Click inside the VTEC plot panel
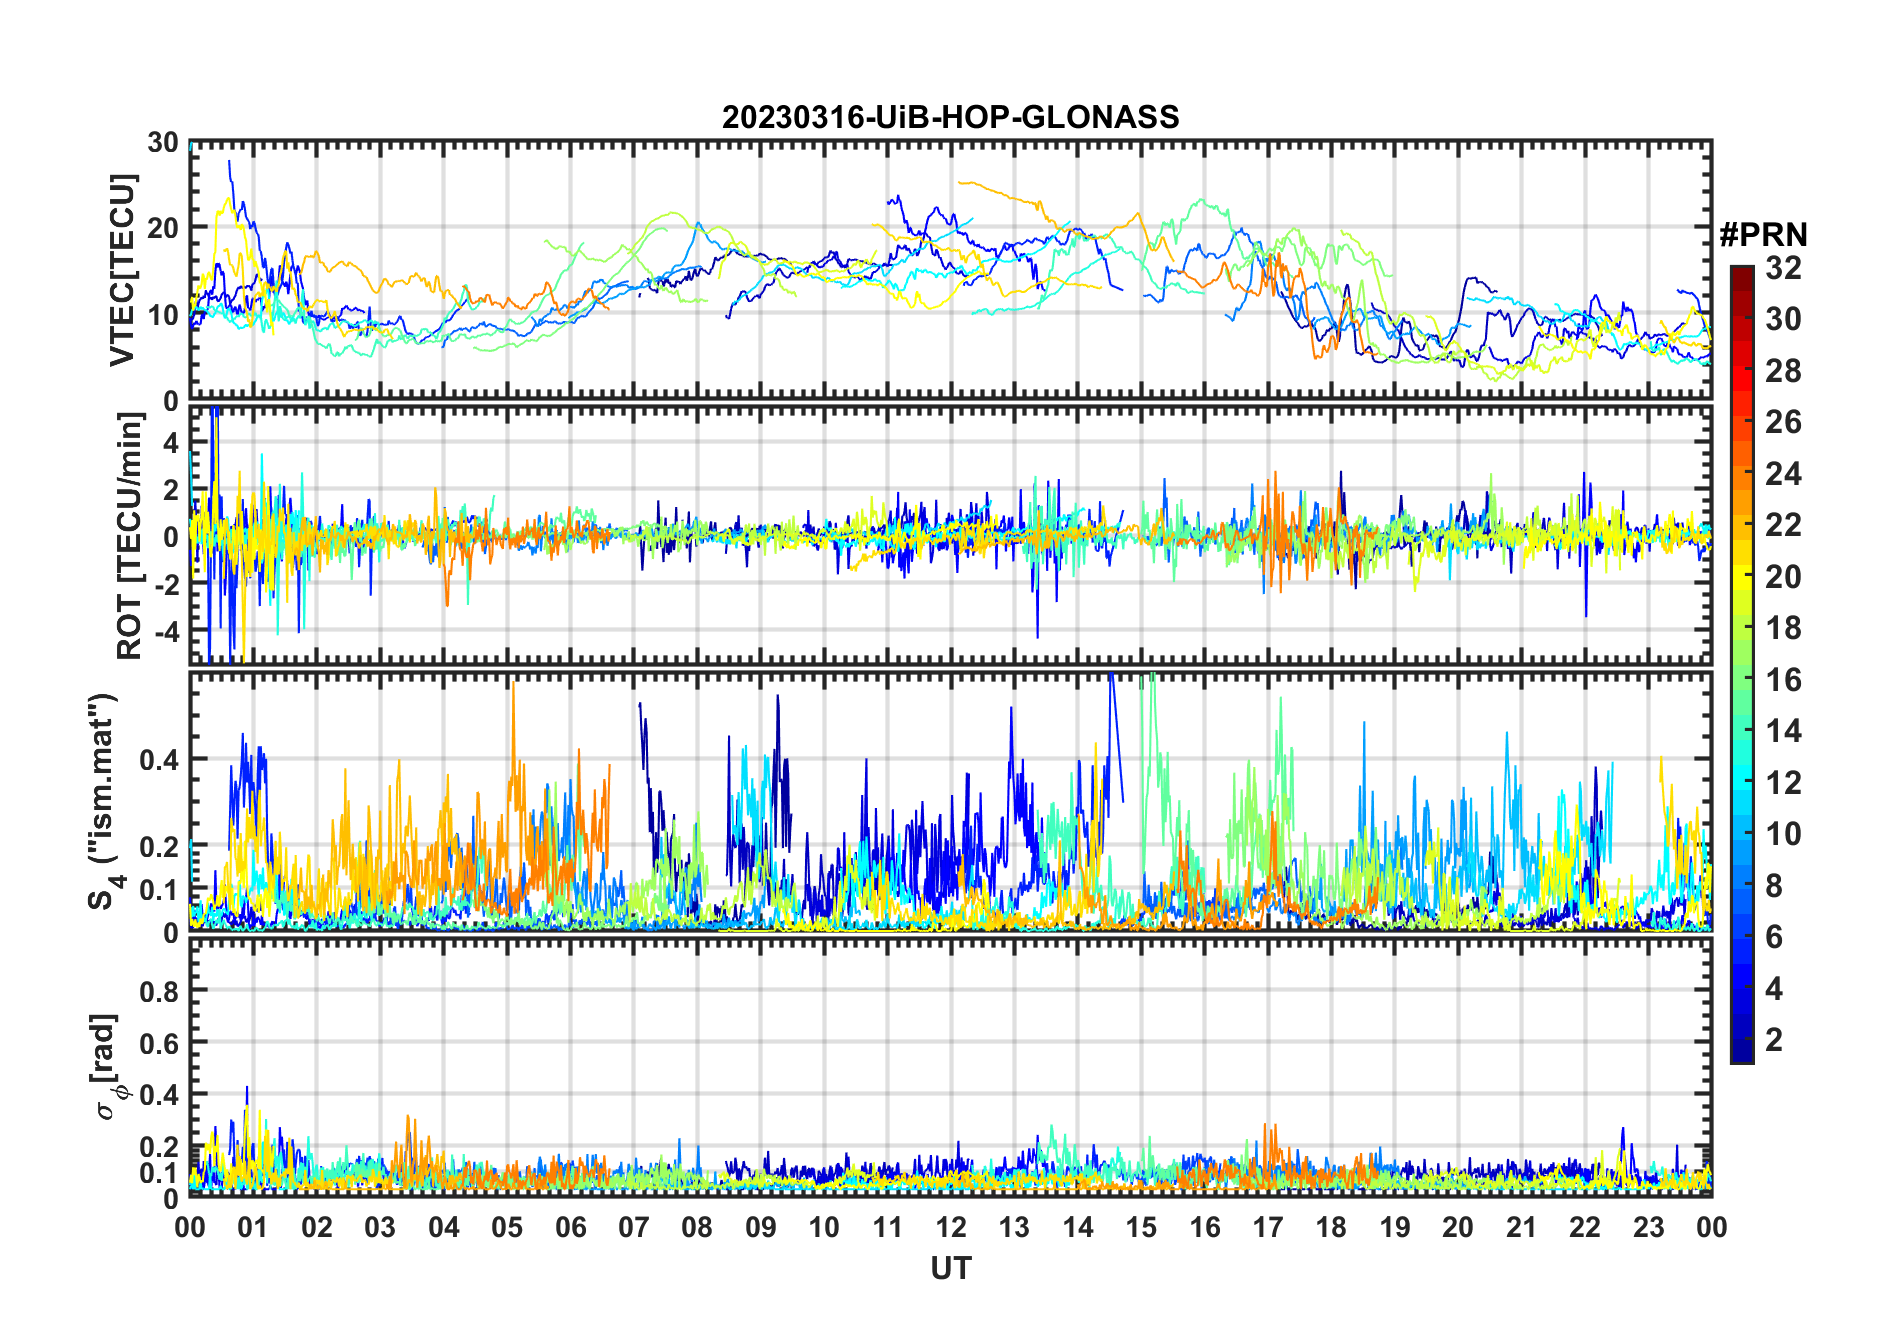Image resolution: width=1902 pixels, height=1330 pixels. [x=950, y=271]
